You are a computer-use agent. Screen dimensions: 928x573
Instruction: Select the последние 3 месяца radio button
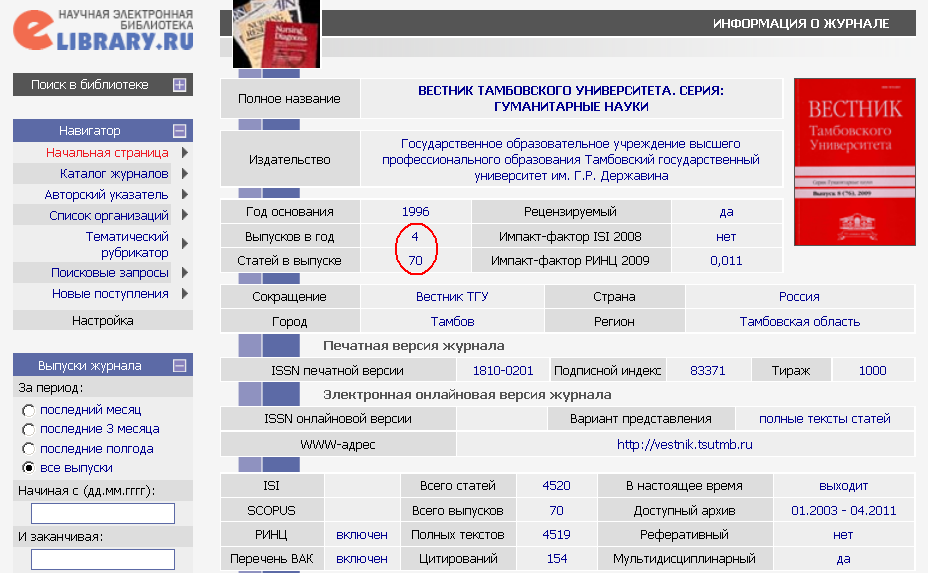(x=28, y=429)
